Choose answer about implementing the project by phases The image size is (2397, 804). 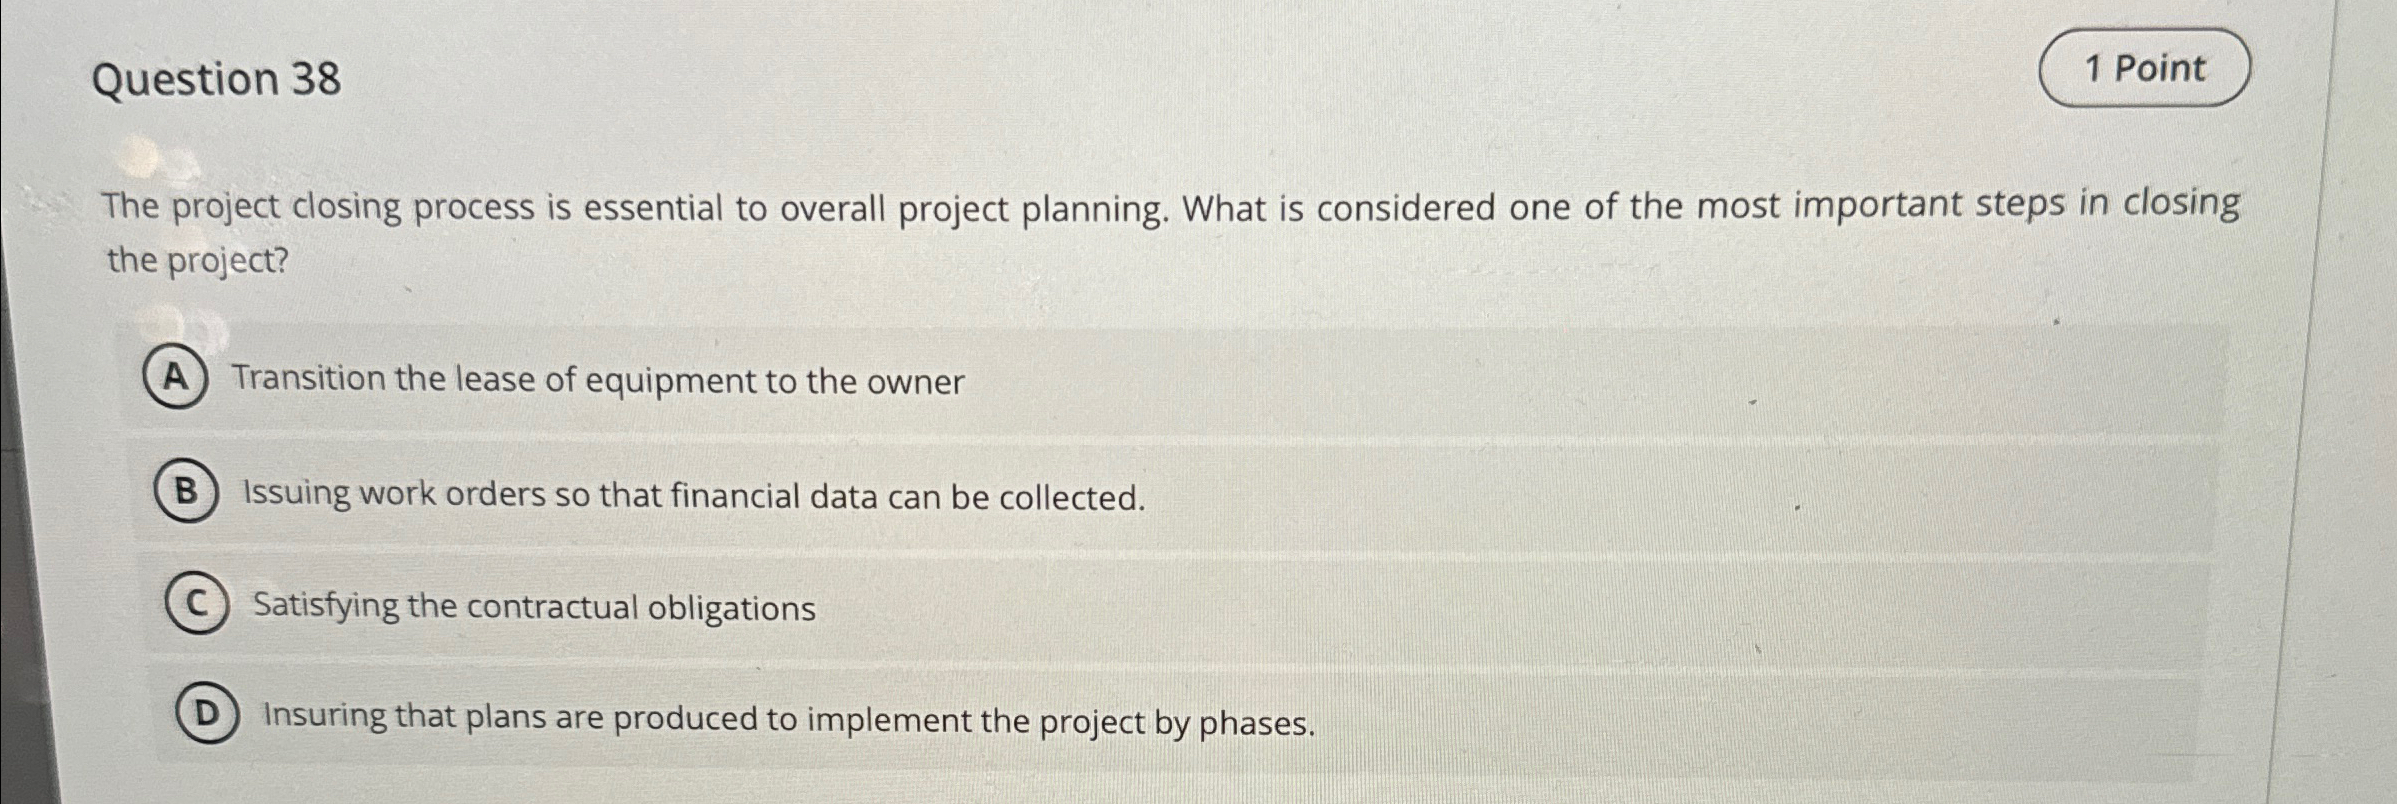click(788, 718)
